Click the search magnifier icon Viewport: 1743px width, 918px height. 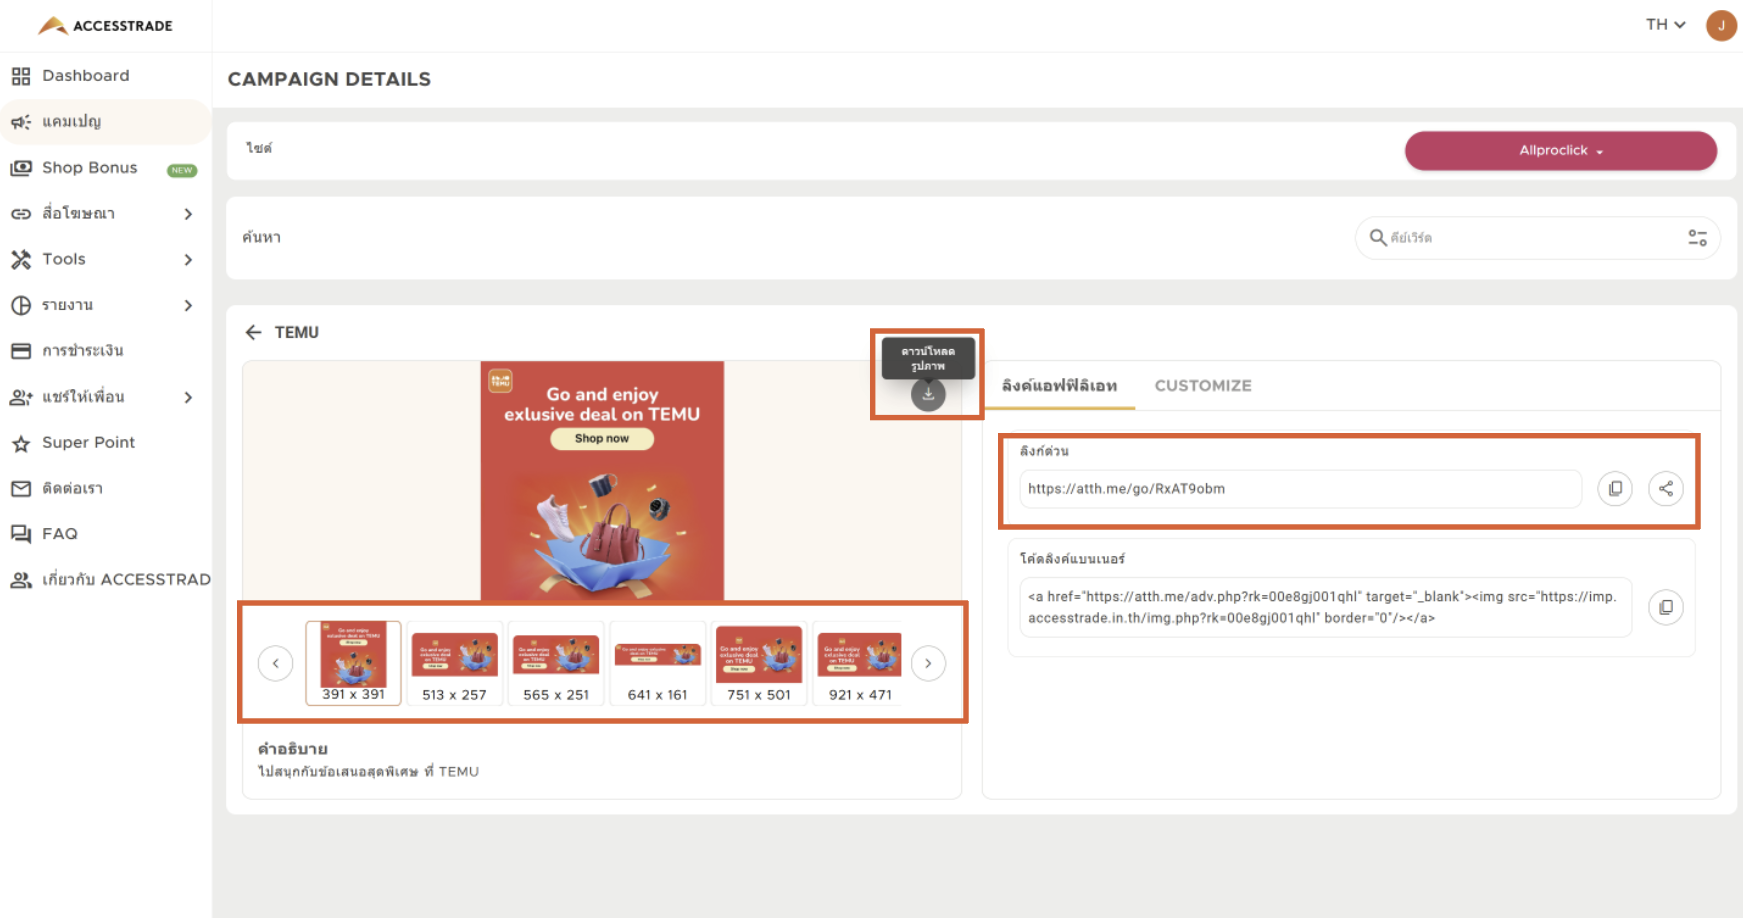(x=1378, y=237)
